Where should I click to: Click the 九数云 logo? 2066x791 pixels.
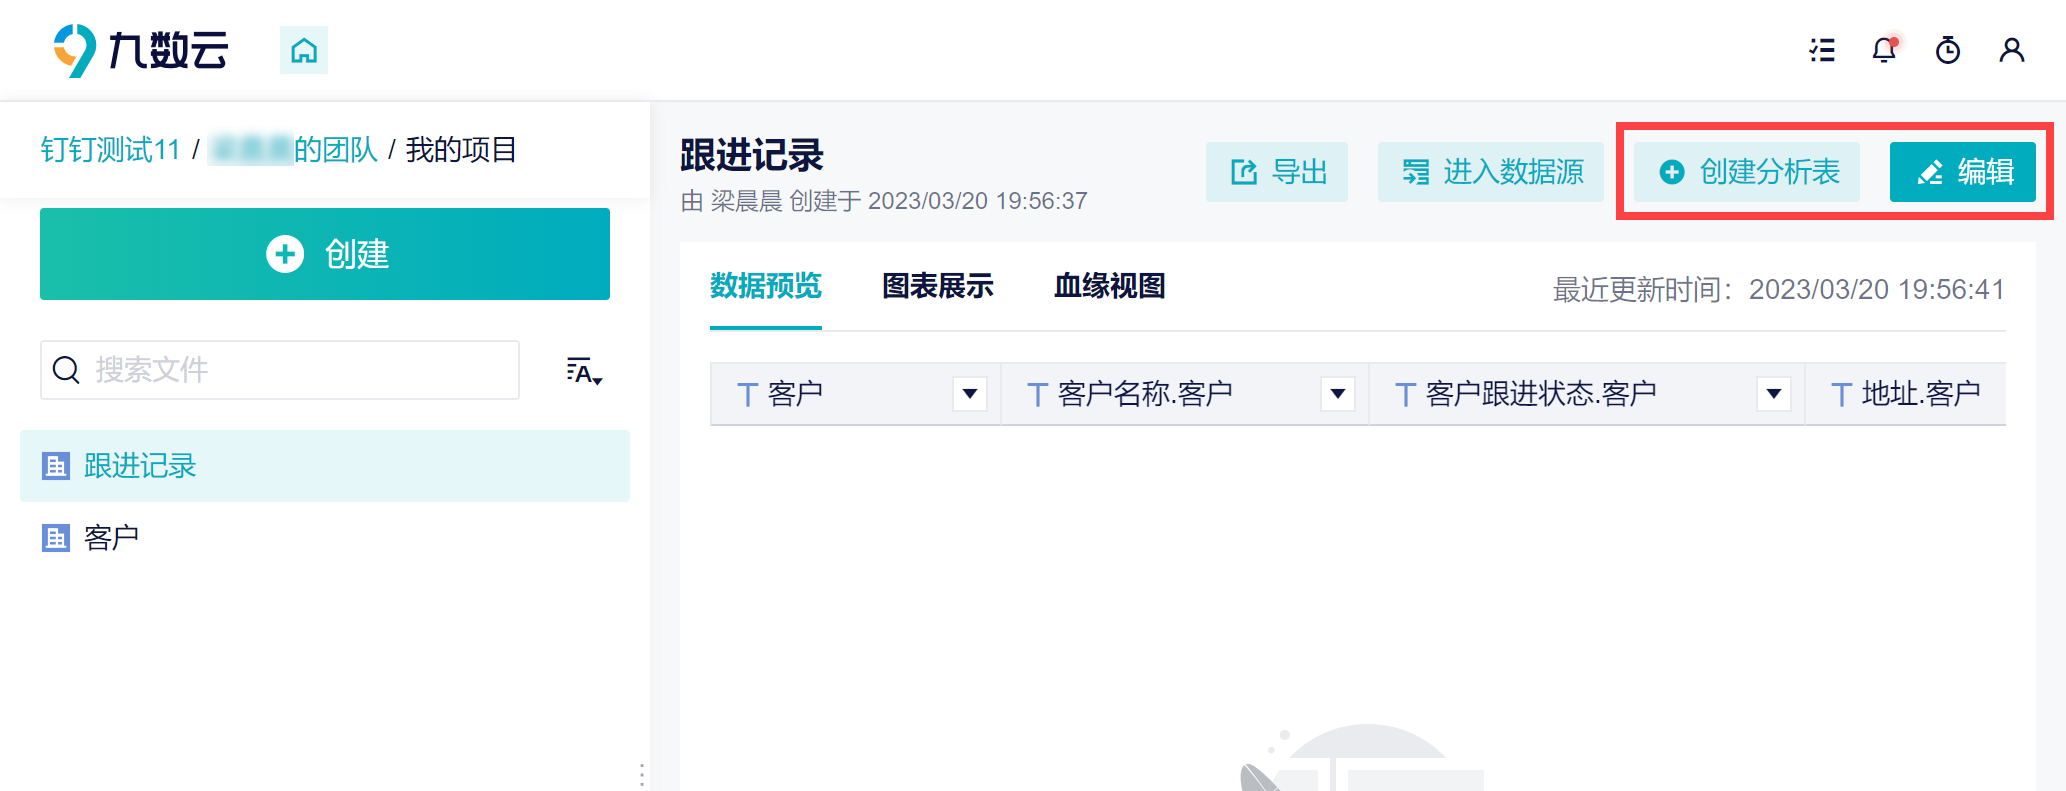pyautogui.click(x=141, y=50)
